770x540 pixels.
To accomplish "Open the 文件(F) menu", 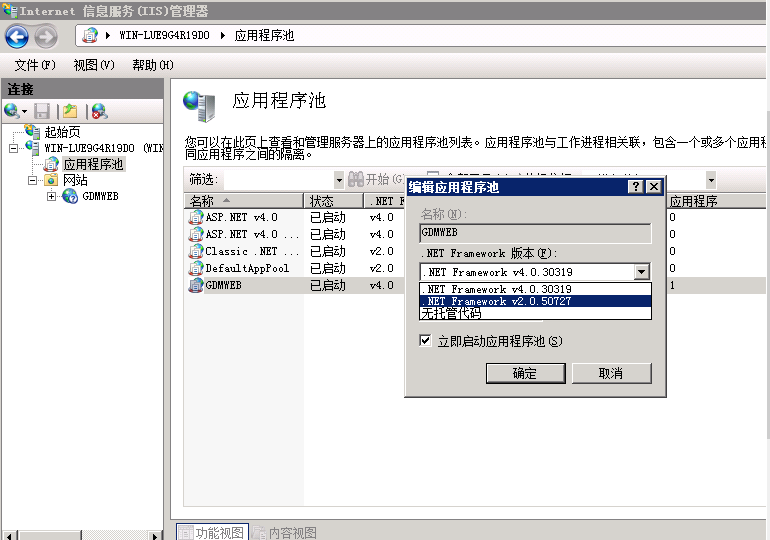I will point(35,65).
